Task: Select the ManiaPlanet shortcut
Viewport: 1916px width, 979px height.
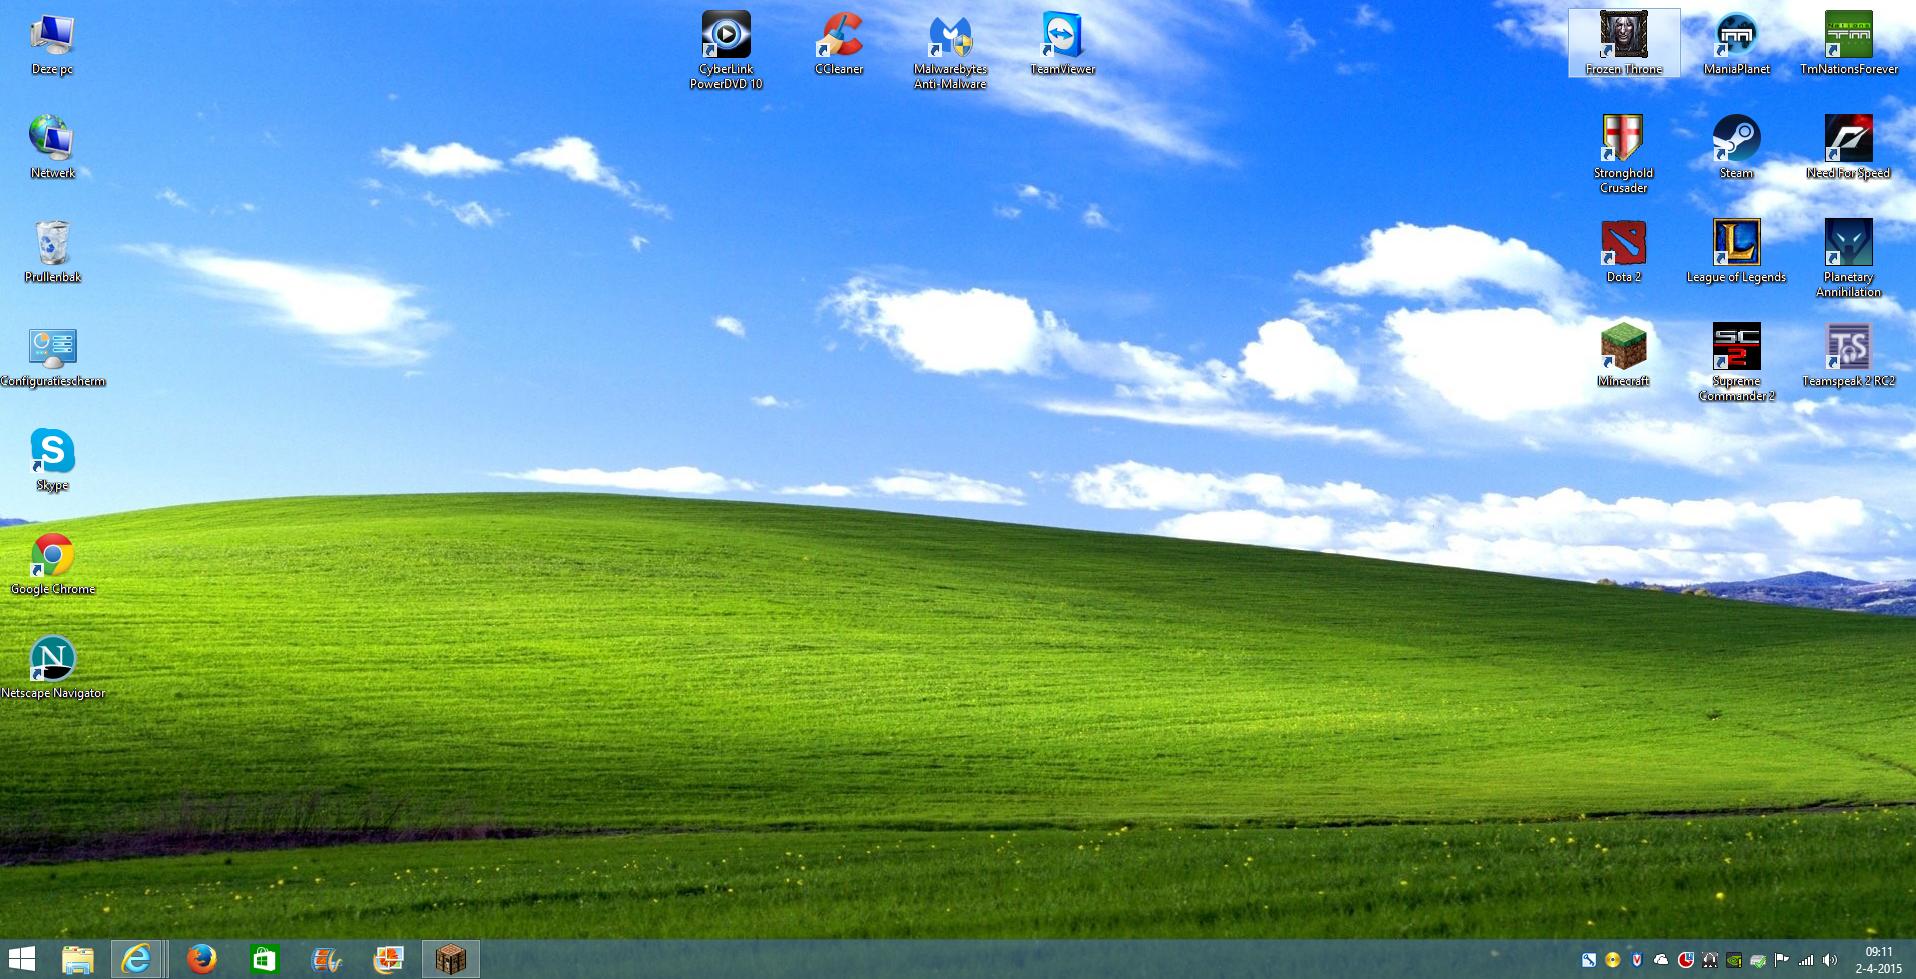Action: click(1736, 45)
